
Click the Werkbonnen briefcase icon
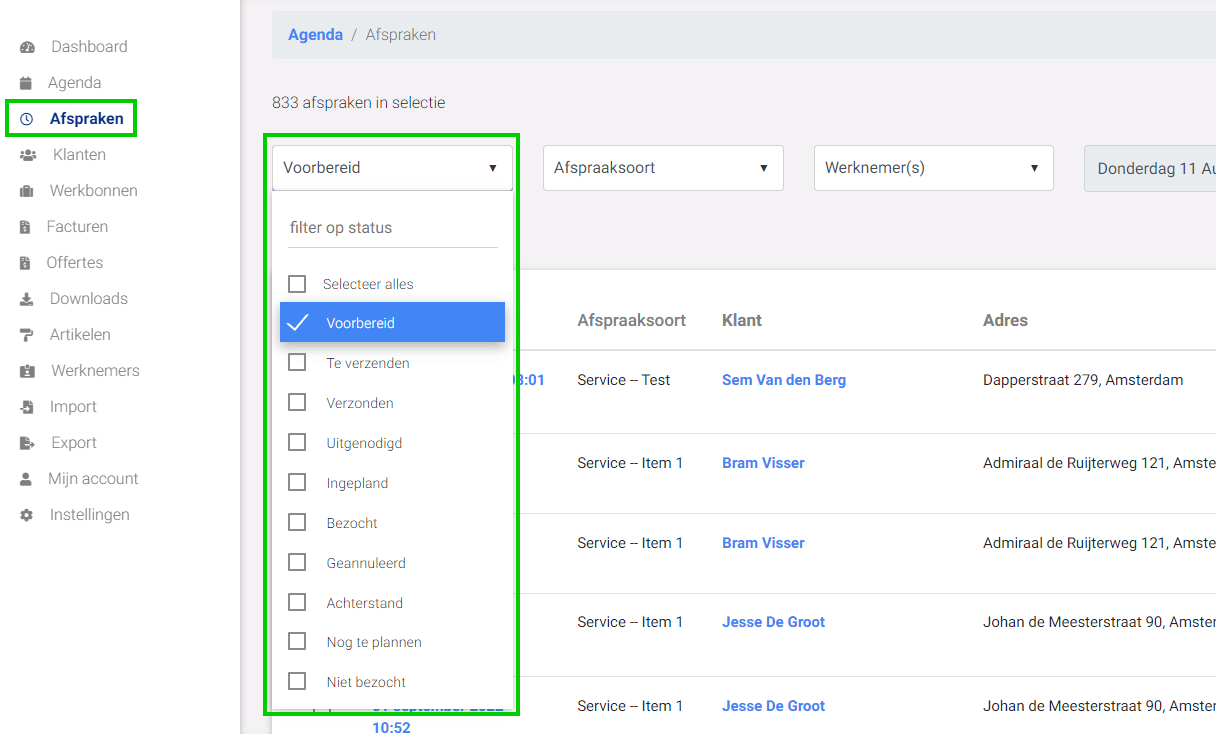click(x=27, y=191)
